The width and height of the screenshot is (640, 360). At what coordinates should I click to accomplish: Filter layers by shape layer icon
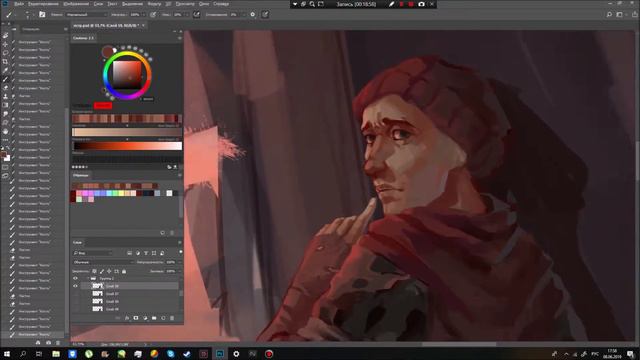coord(154,253)
